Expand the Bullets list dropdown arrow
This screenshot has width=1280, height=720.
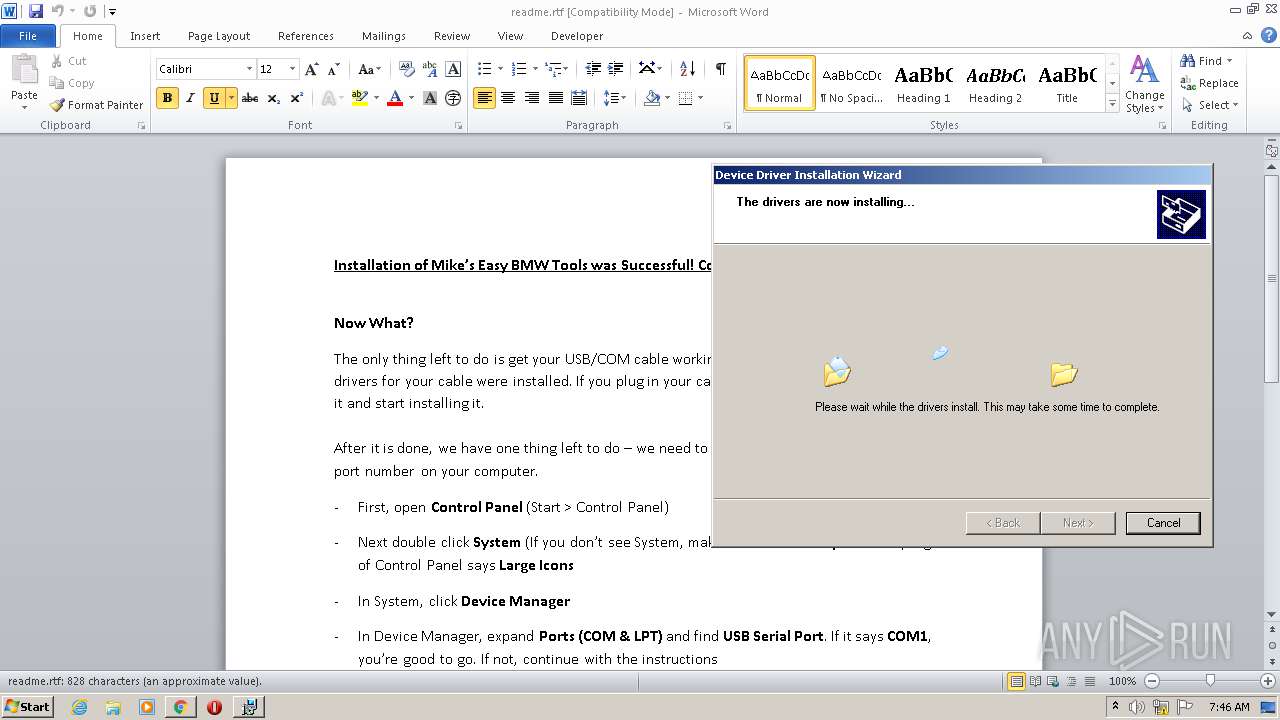click(501, 69)
